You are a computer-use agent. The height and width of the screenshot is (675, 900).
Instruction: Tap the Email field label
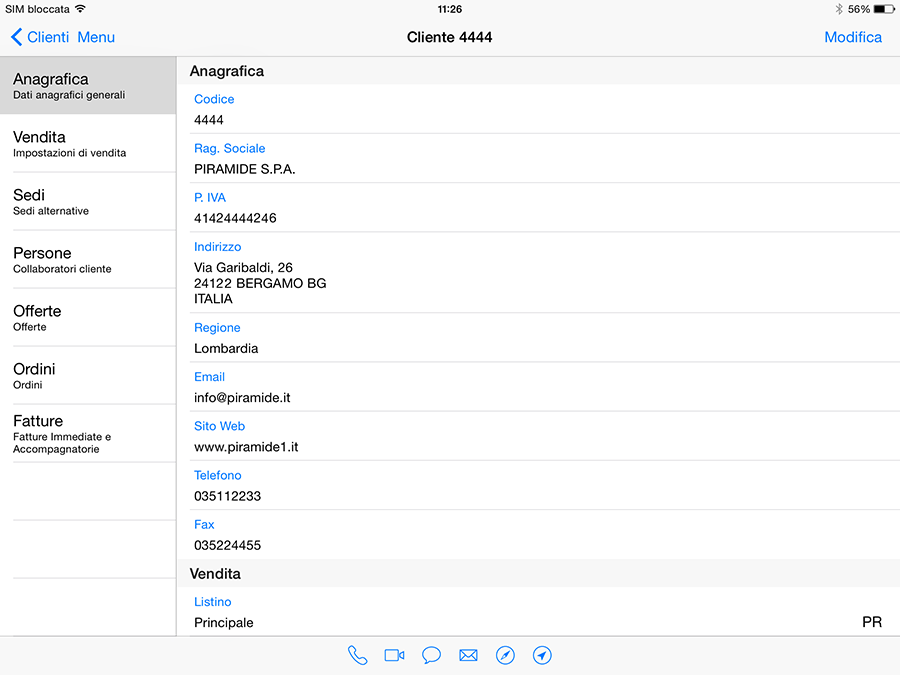(x=210, y=377)
